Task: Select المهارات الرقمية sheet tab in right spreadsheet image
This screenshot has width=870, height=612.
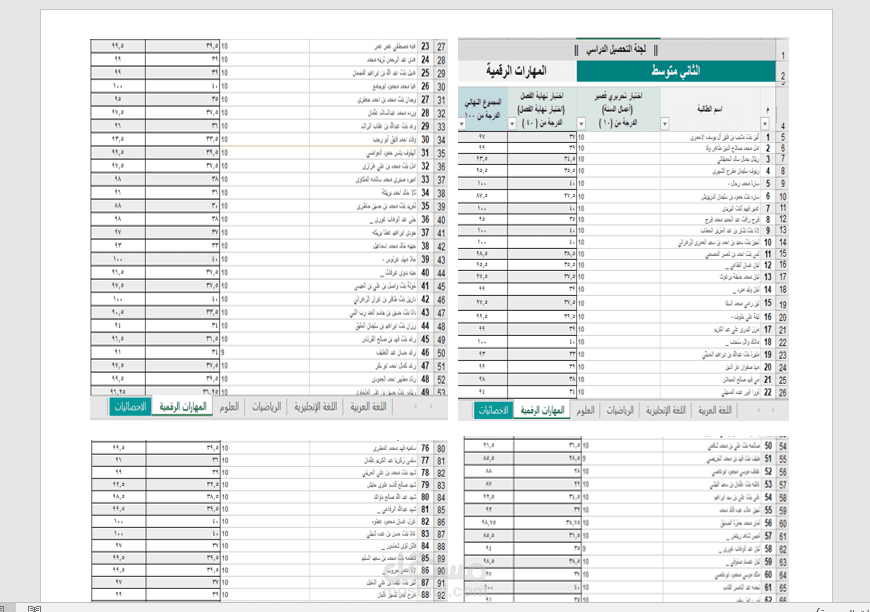Action: 542,411
